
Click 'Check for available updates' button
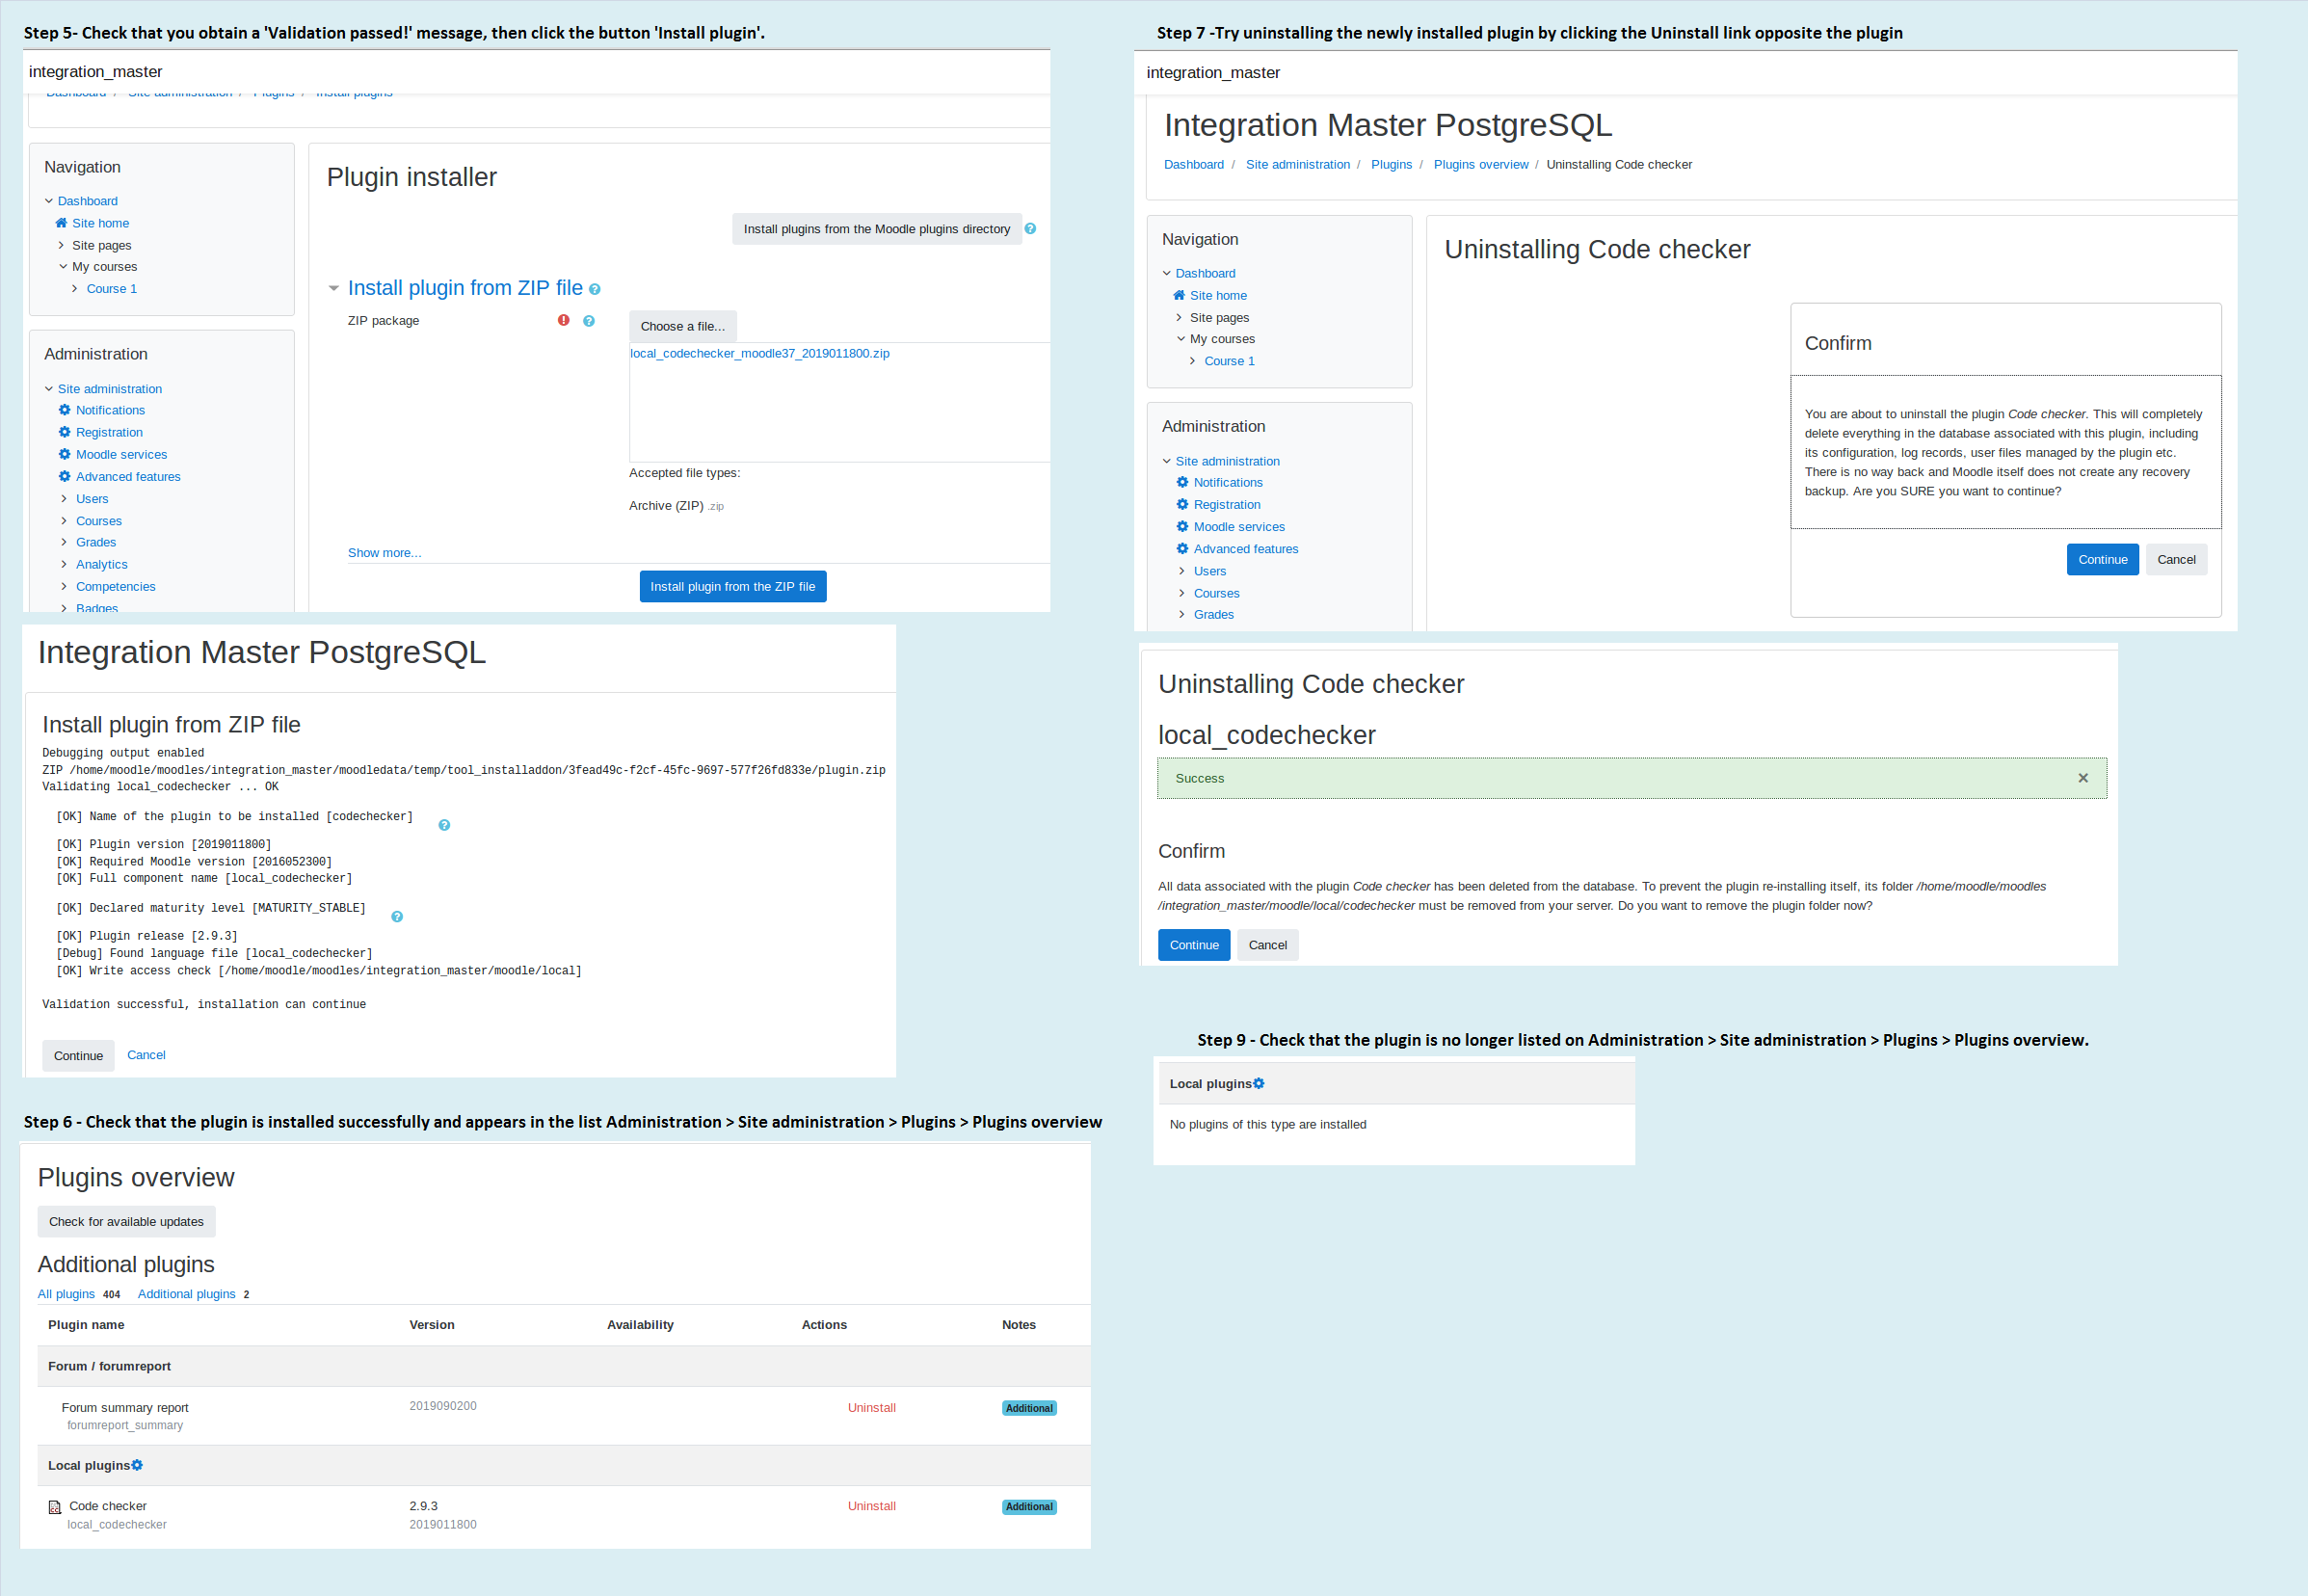tap(126, 1222)
